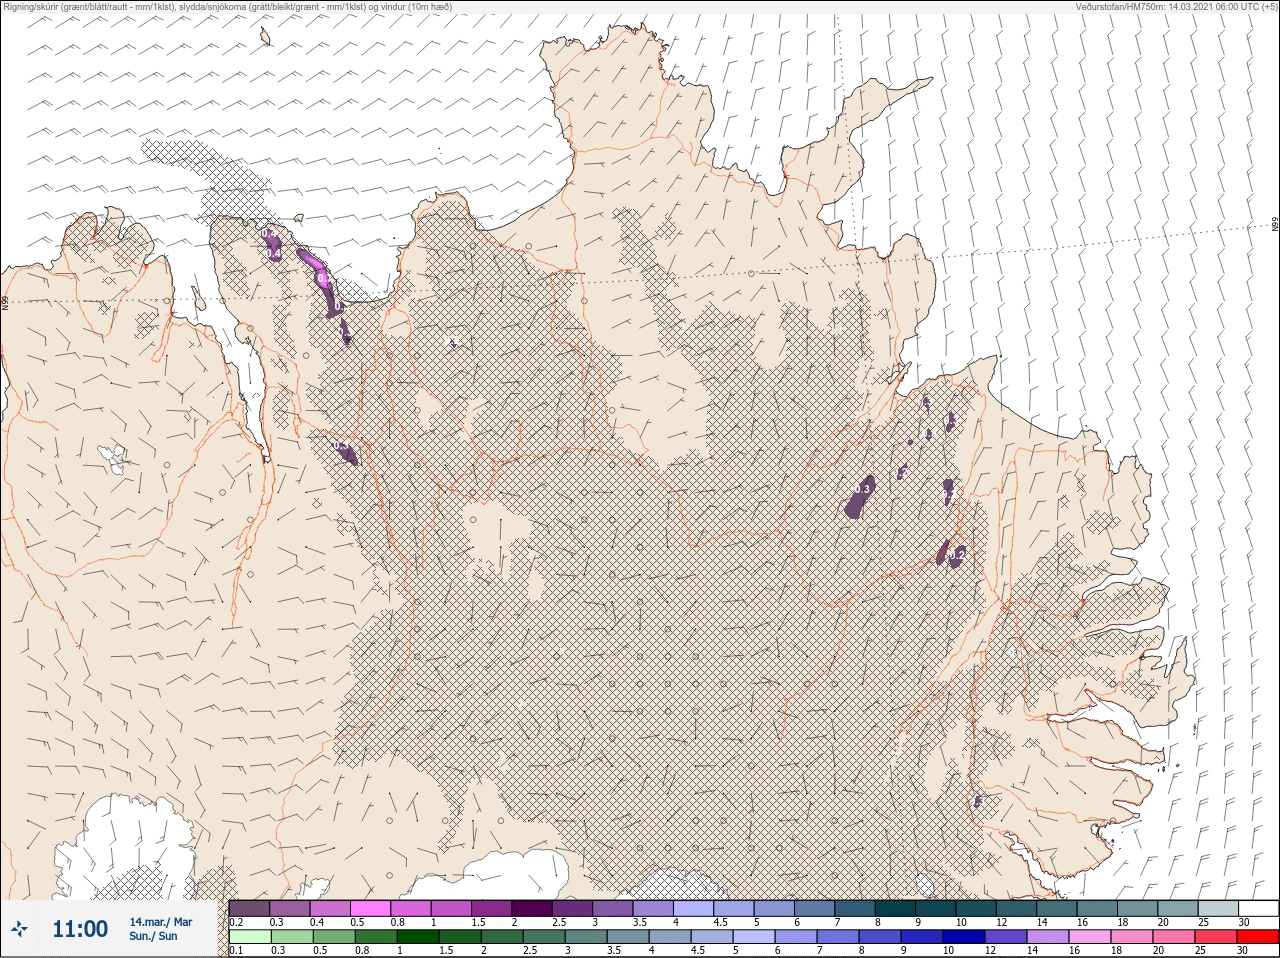Select the dark mauve 0.2 swatch in upper legend

click(x=249, y=908)
